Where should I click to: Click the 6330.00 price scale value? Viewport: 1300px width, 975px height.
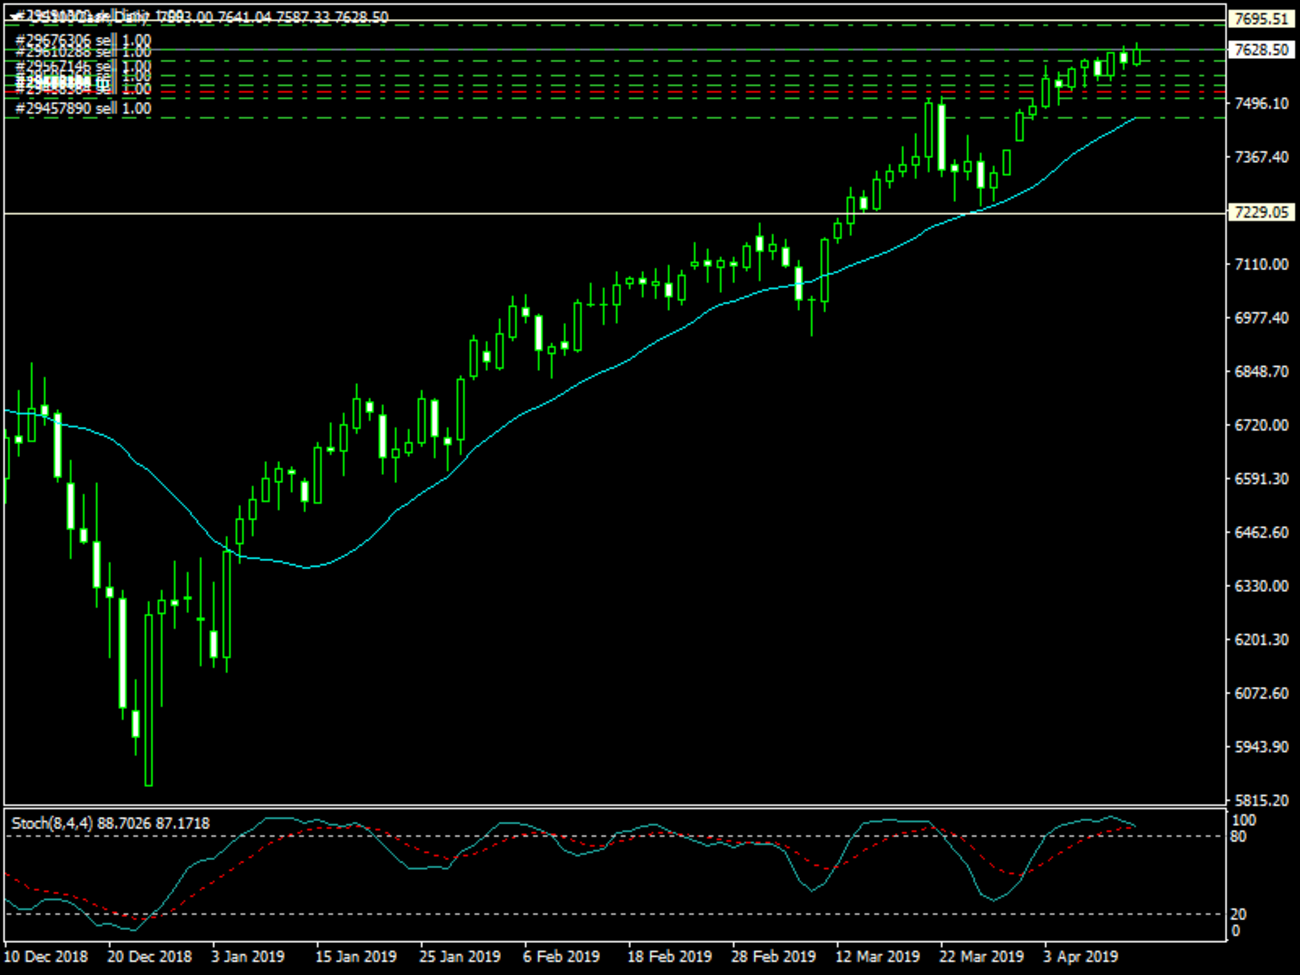click(x=1262, y=586)
